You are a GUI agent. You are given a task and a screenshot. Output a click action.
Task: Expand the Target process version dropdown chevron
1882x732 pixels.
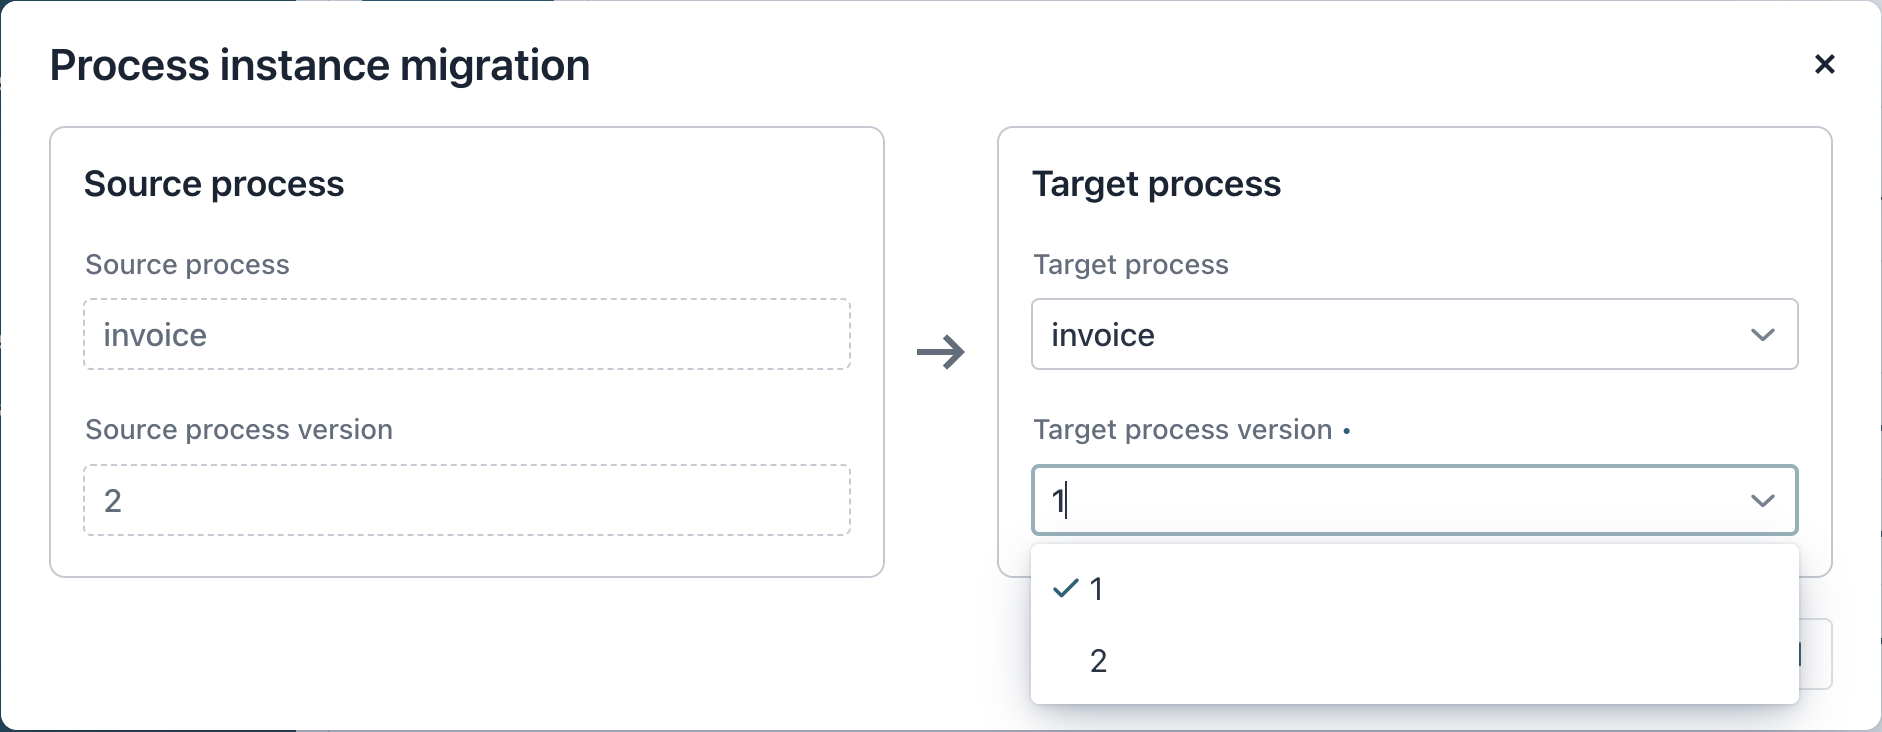coord(1763,500)
